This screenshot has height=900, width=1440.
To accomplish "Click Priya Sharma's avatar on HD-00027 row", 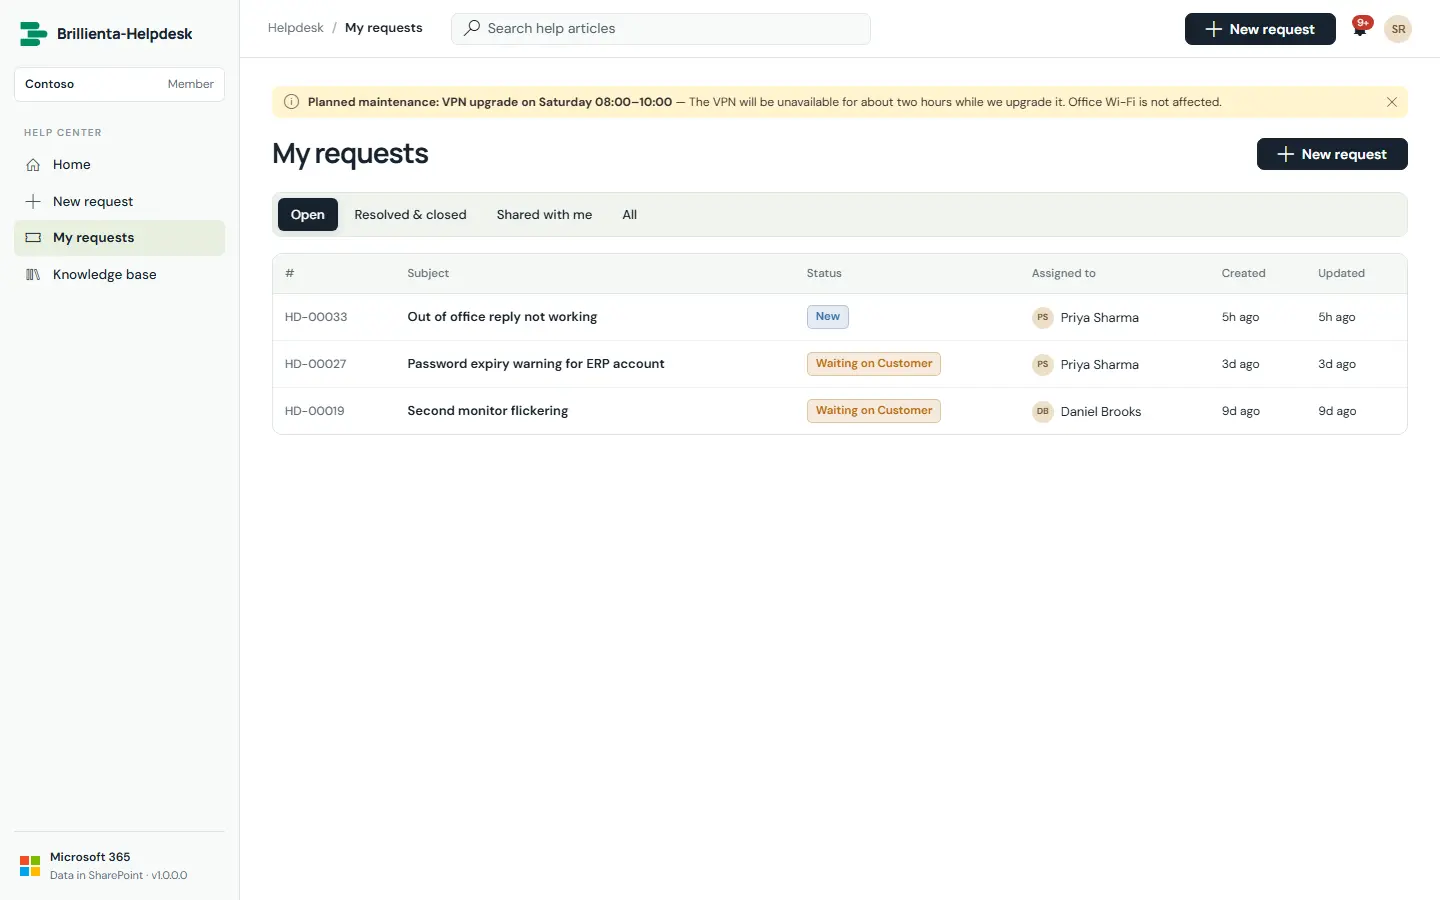I will click(1043, 364).
